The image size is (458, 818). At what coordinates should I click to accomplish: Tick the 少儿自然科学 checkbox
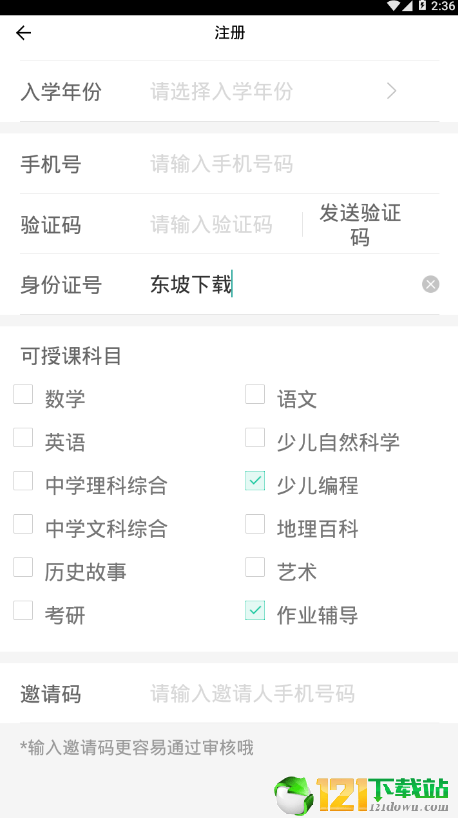coord(255,438)
